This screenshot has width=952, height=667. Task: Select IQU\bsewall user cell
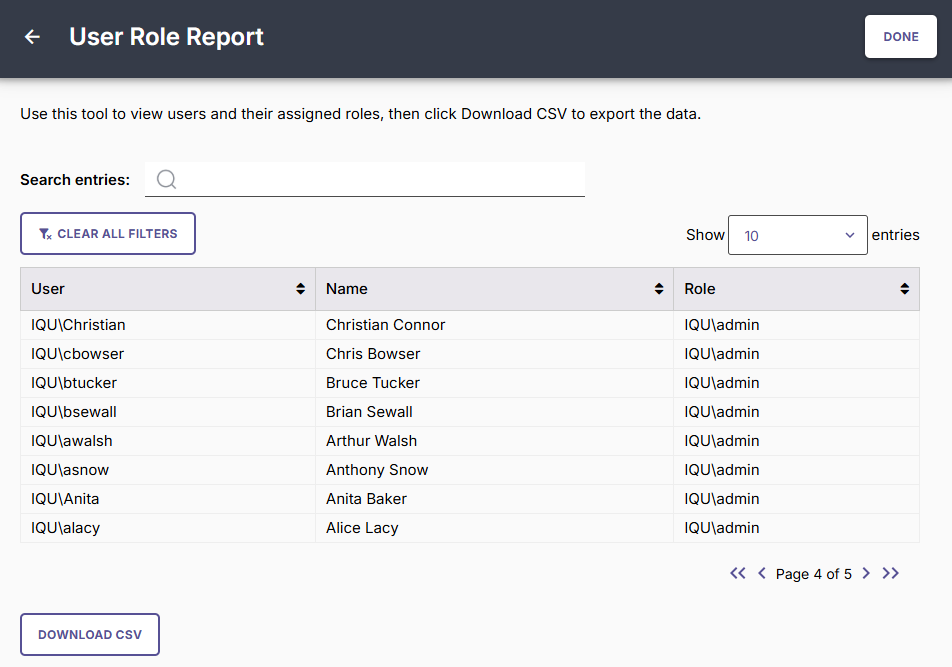coord(168,412)
